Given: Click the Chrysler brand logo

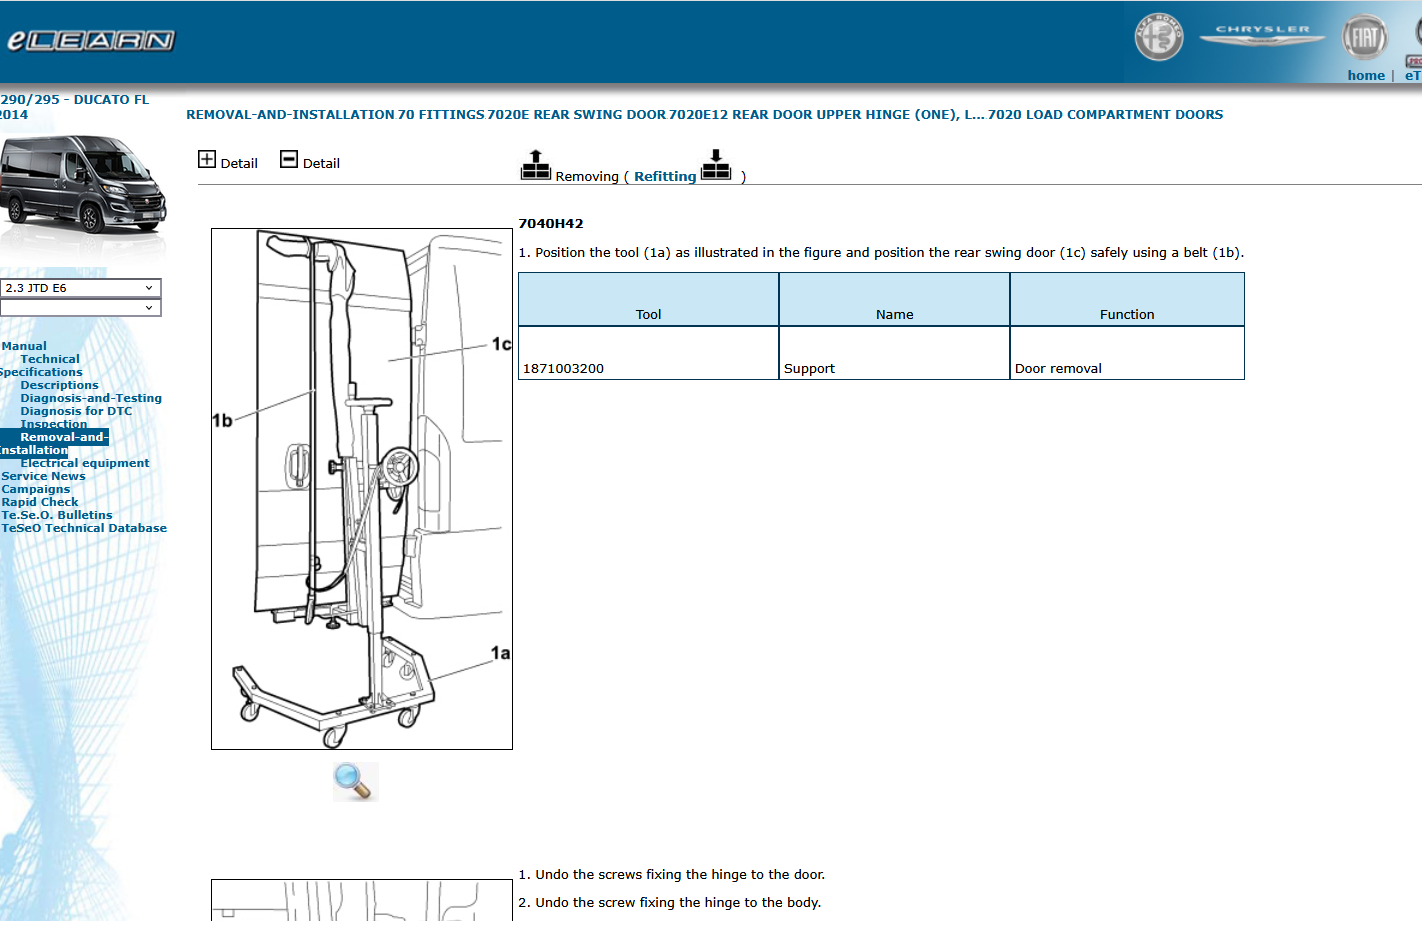Looking at the screenshot, I should coord(1262,35).
